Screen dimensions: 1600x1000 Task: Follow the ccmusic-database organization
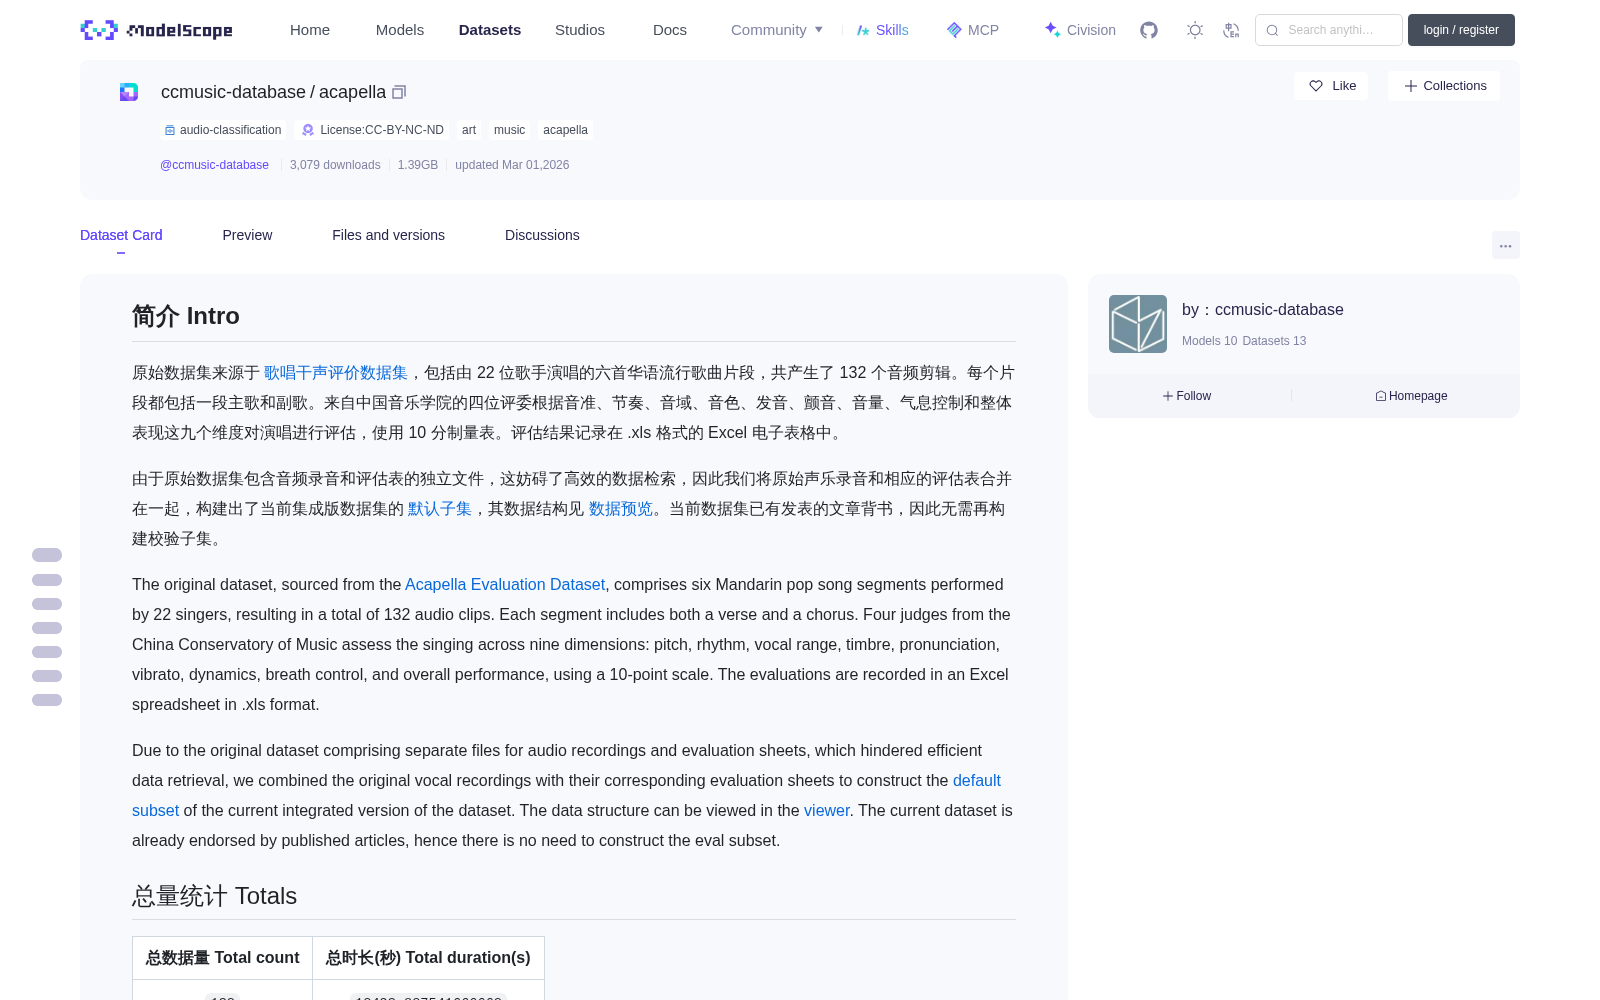click(1187, 396)
